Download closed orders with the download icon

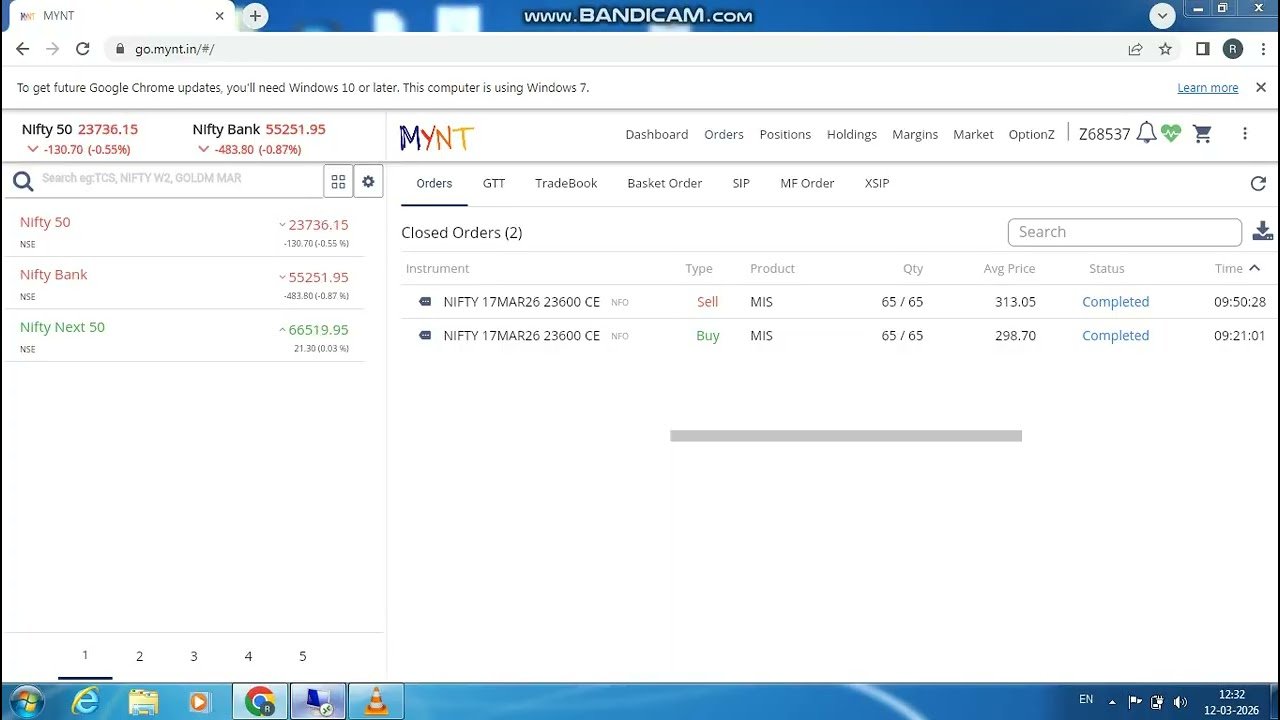pyautogui.click(x=1262, y=230)
